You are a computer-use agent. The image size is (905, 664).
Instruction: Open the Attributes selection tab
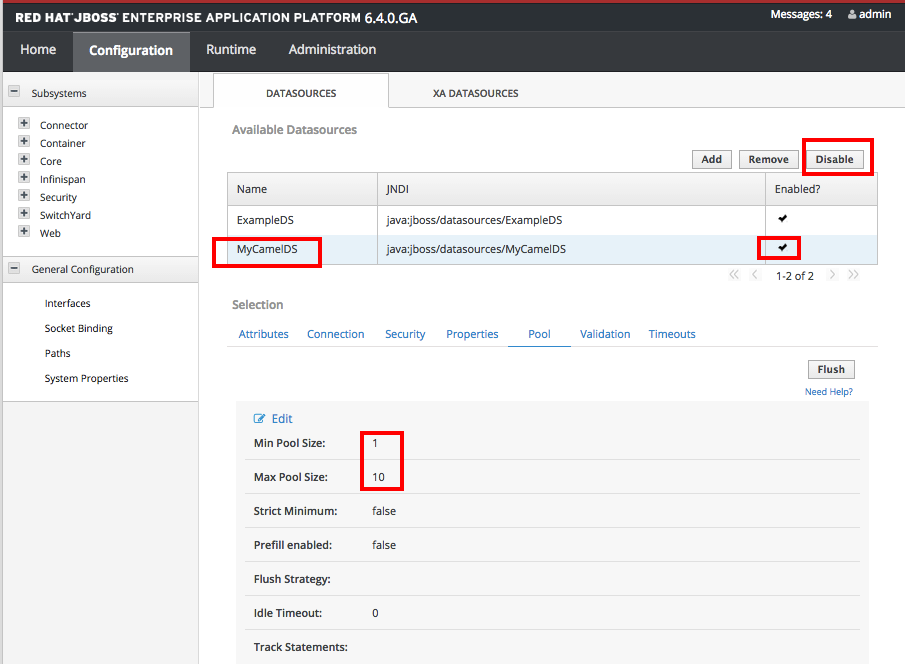(263, 334)
